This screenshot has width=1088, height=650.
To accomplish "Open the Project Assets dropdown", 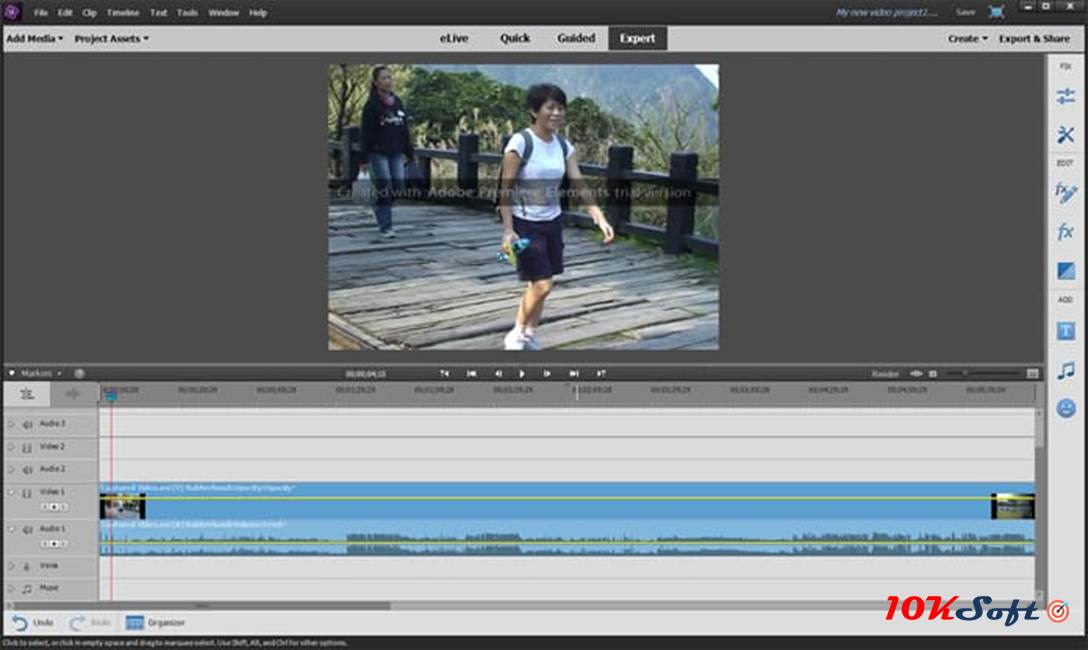I will click(111, 38).
